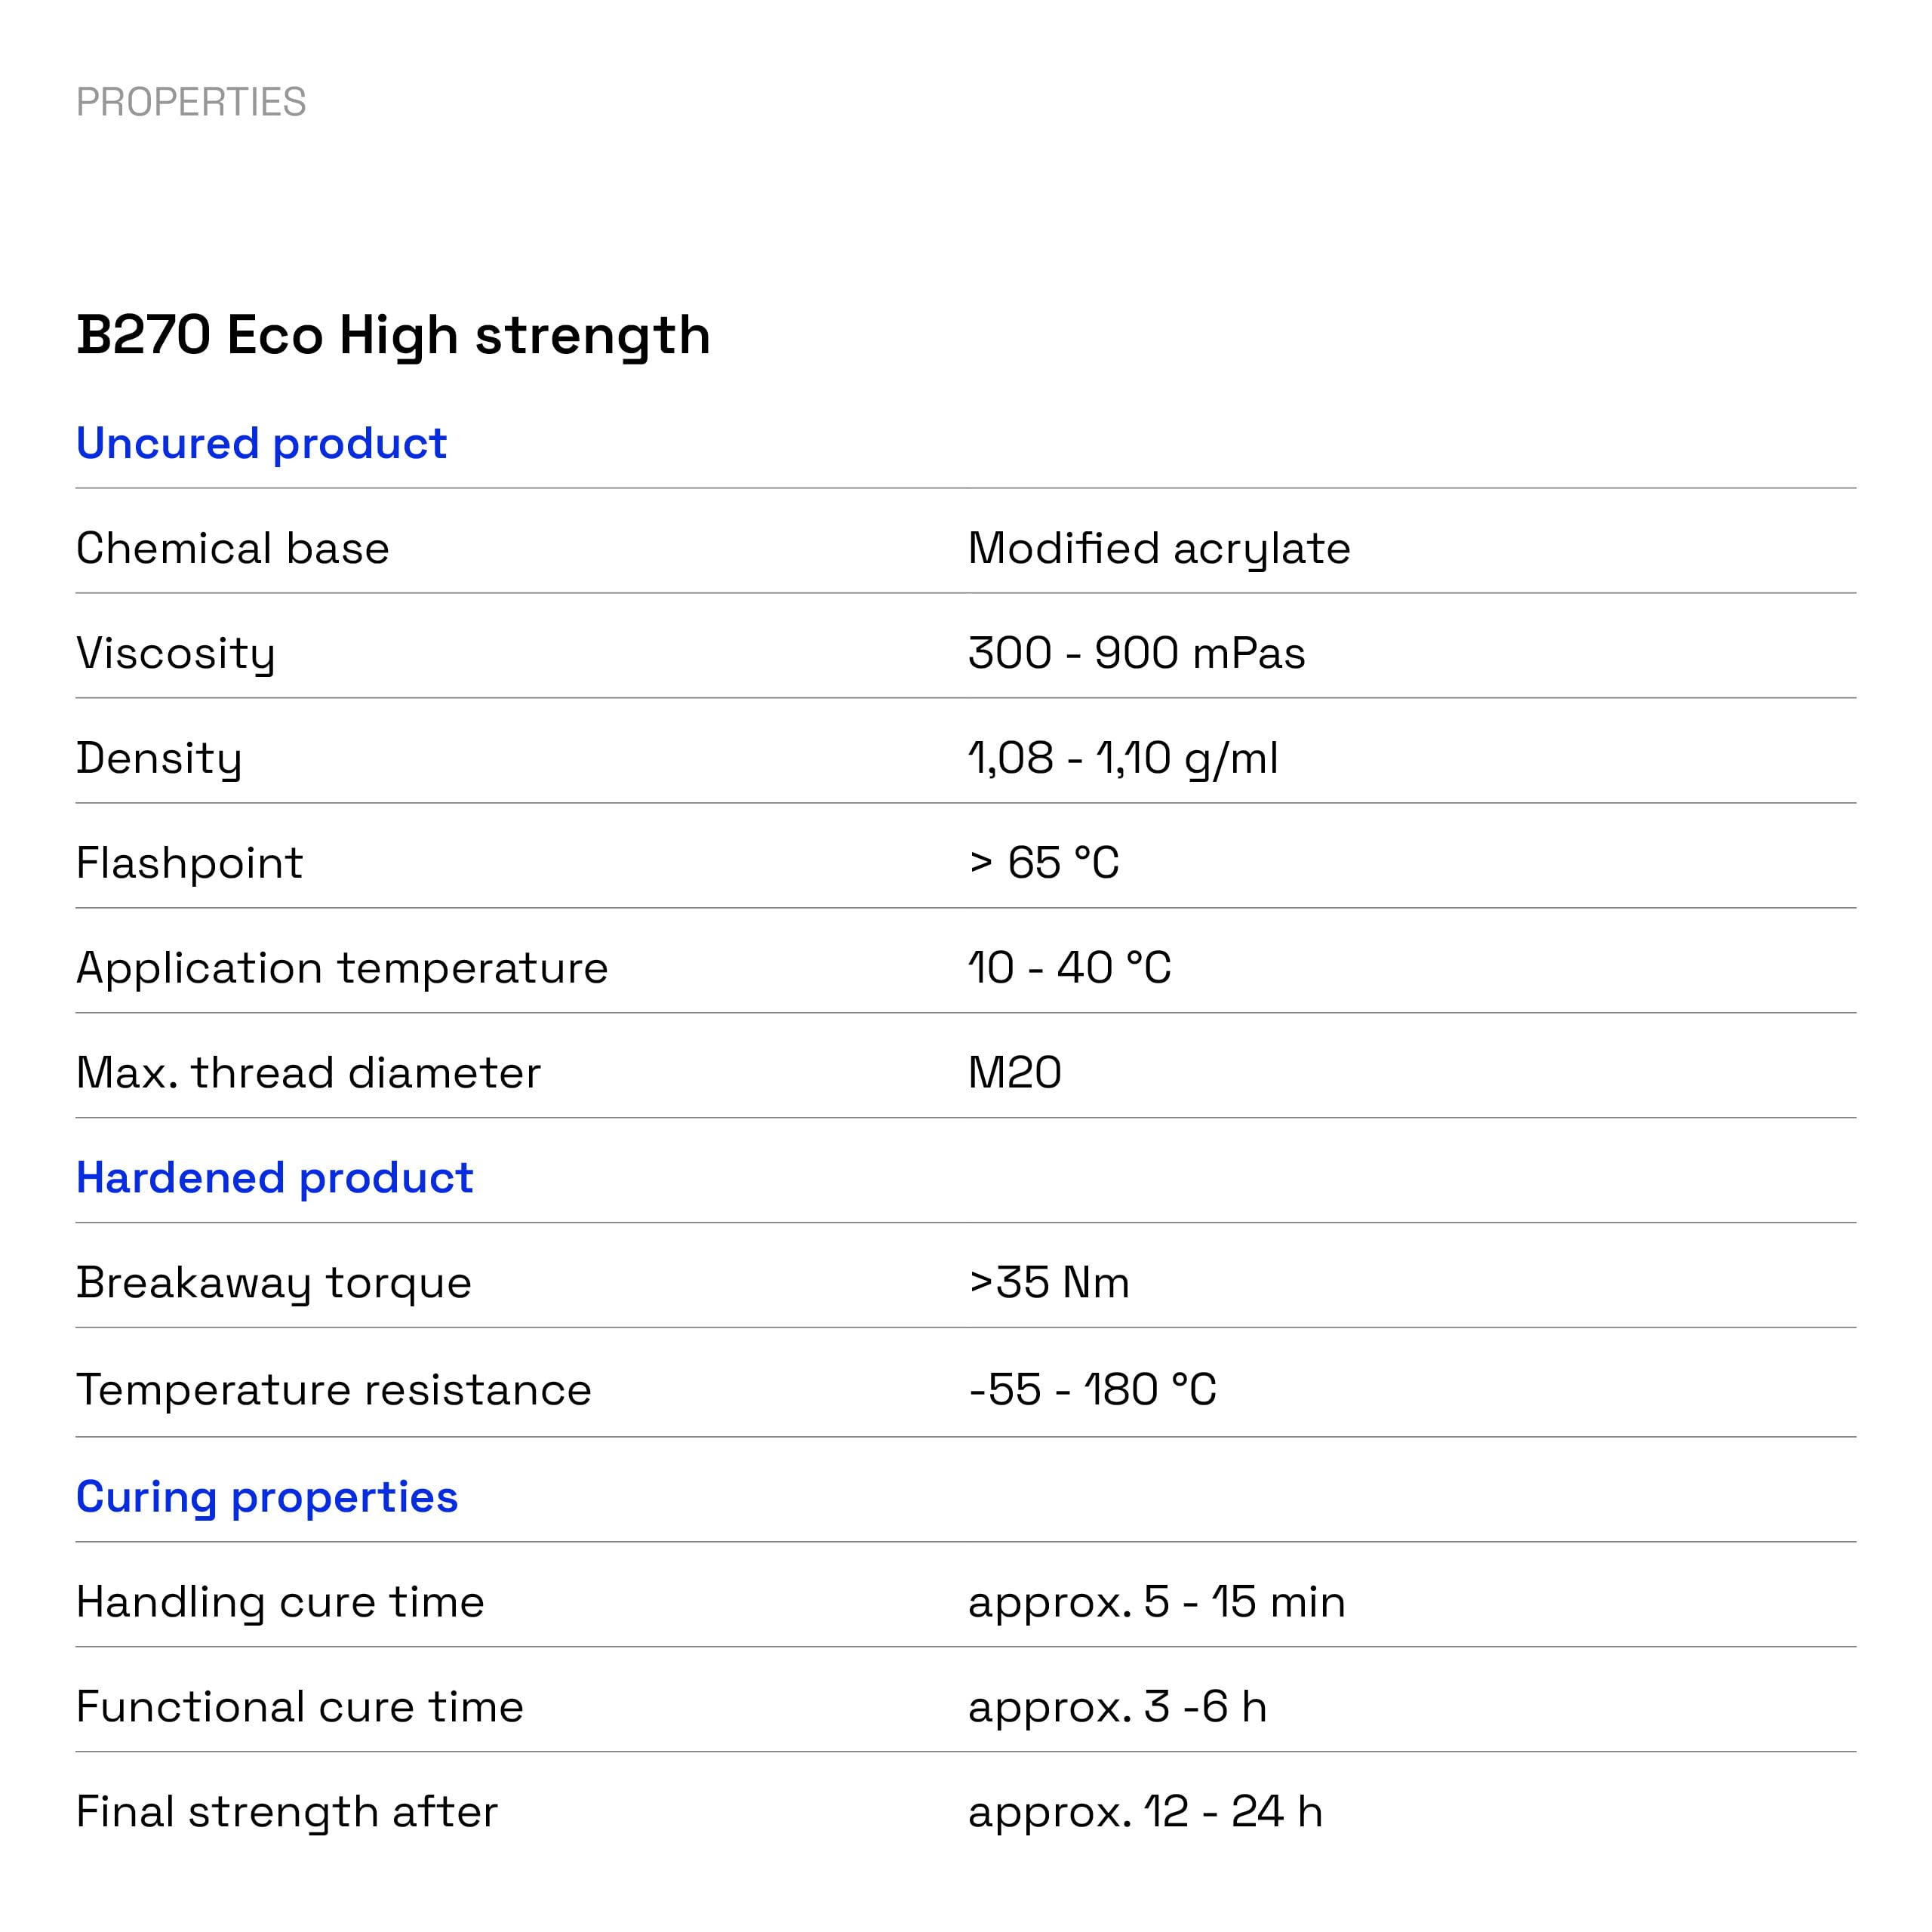Click the Temperature resistance row label

(333, 1389)
